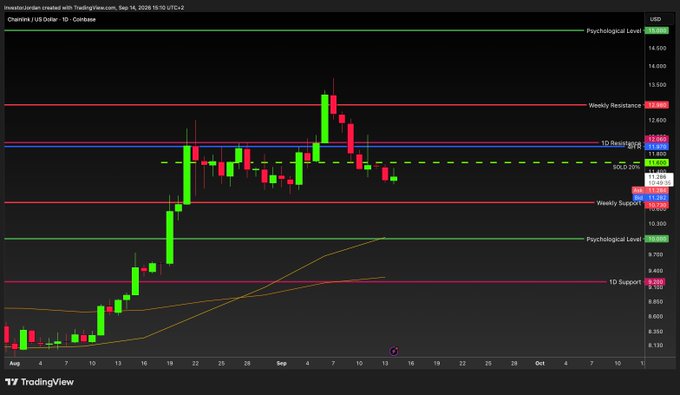Click the Ask 11.284 price tag
680x395 pixels.
tap(650, 190)
